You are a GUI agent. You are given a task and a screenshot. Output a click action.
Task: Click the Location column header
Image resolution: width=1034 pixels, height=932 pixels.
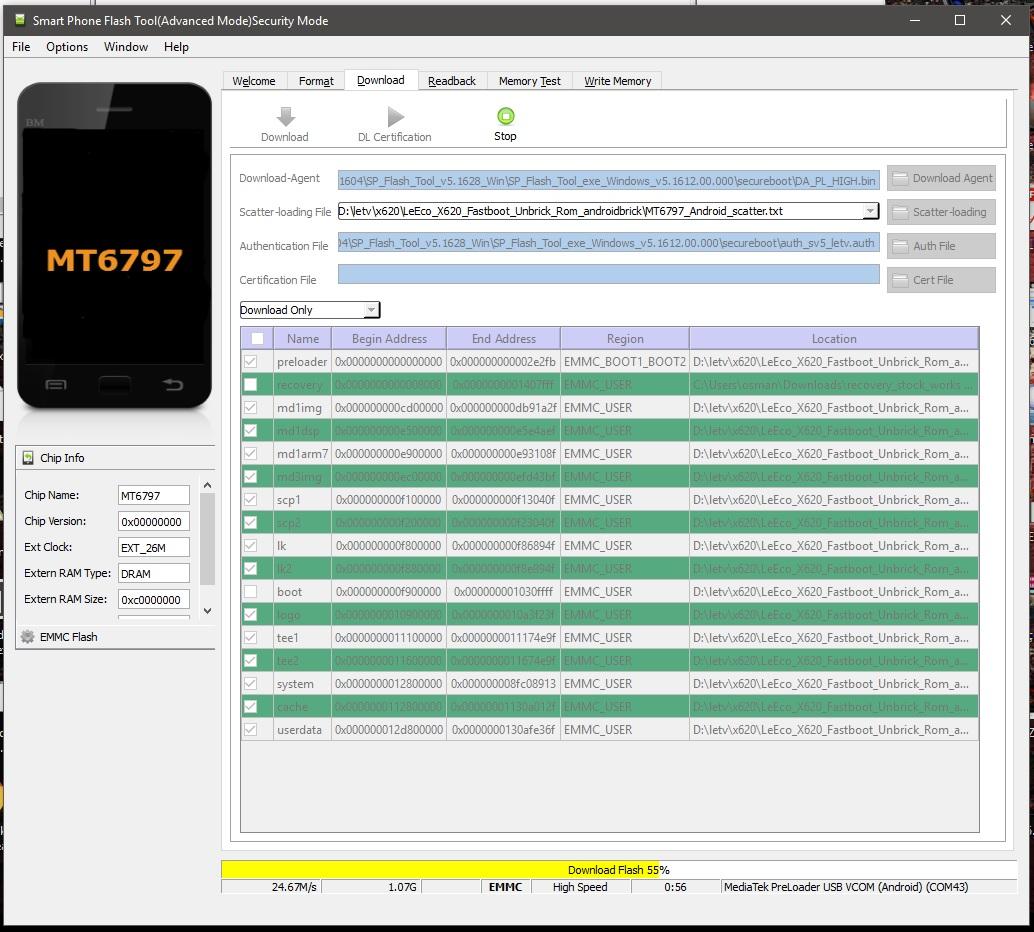tap(833, 339)
